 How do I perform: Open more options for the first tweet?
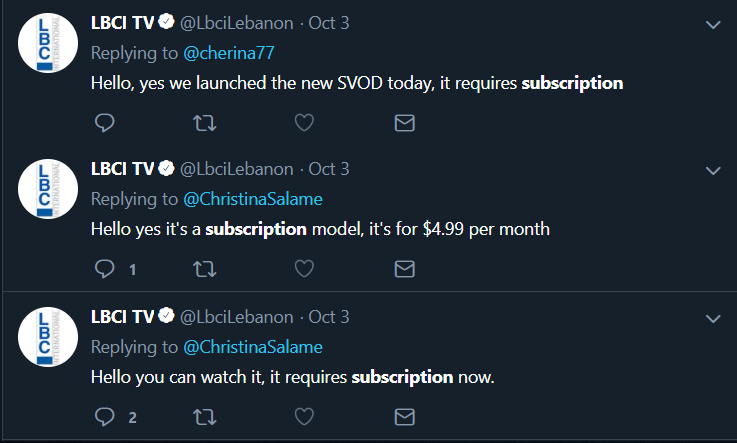coord(713,24)
